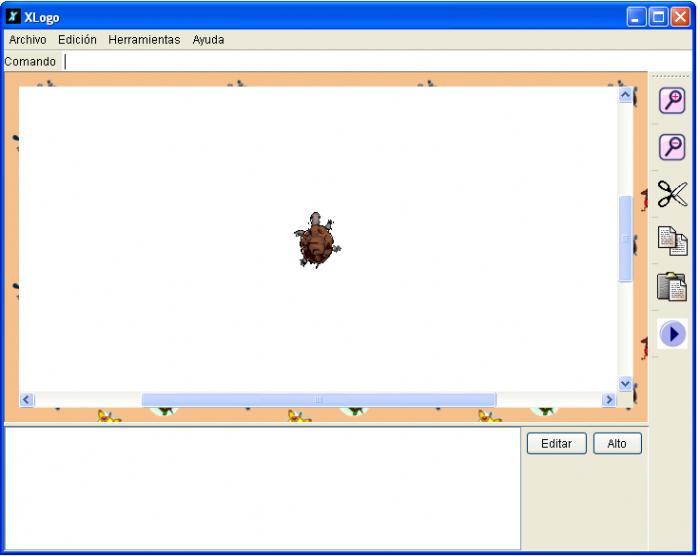Select the scissors cut icon
This screenshot has height=557, width=700.
click(x=672, y=194)
